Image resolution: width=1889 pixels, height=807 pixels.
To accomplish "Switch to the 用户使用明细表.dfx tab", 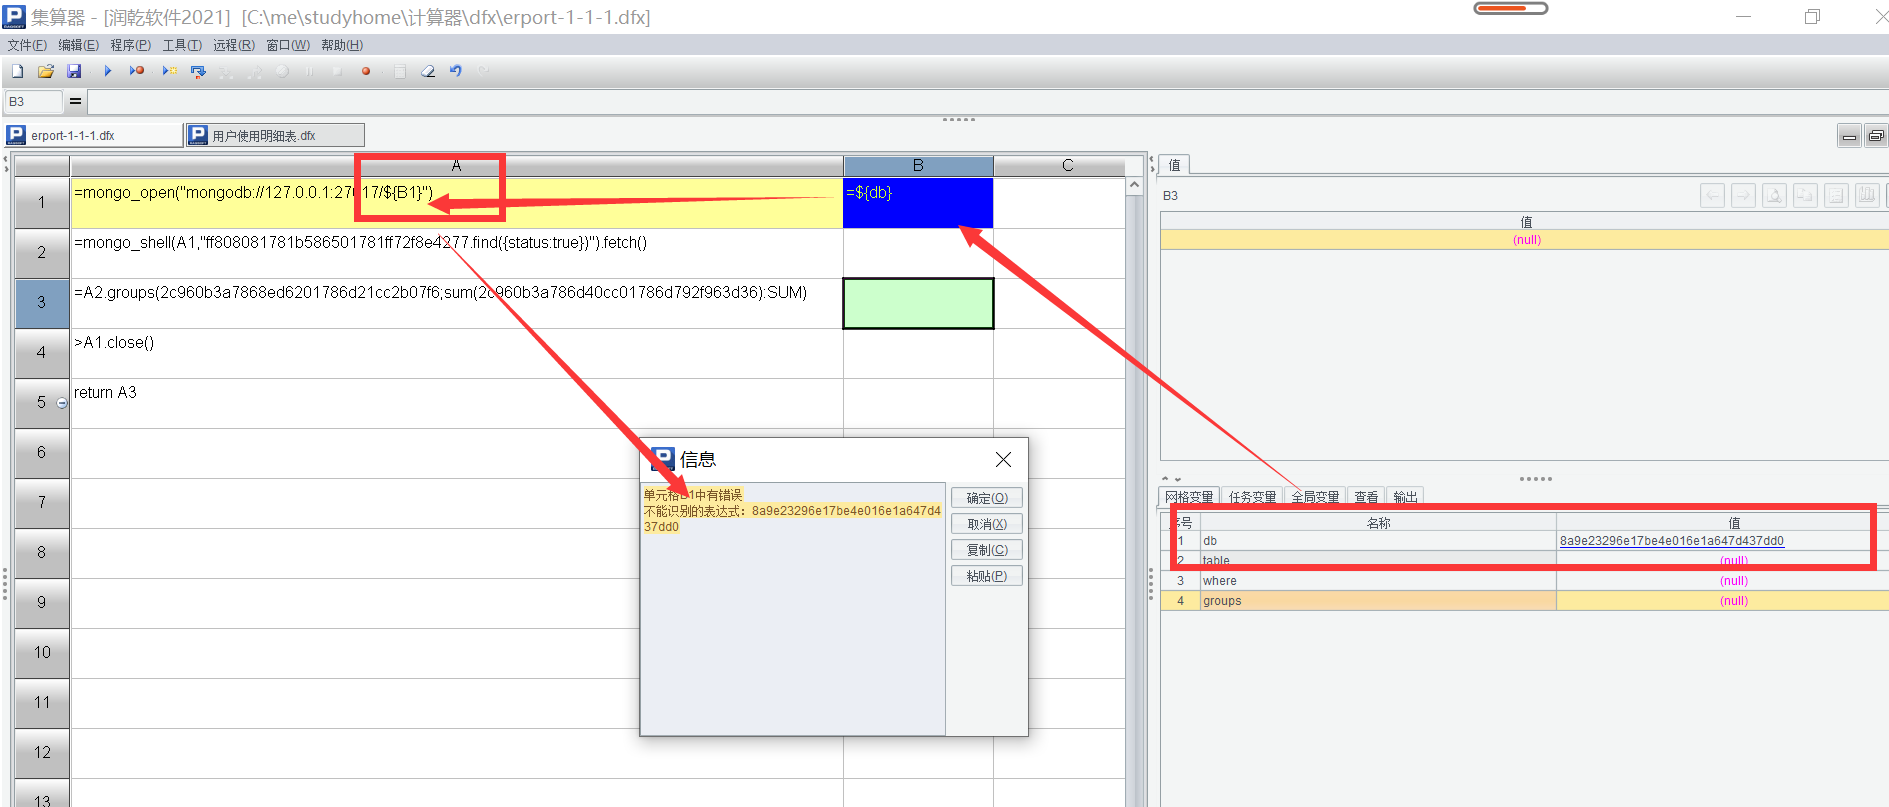I will pos(275,135).
